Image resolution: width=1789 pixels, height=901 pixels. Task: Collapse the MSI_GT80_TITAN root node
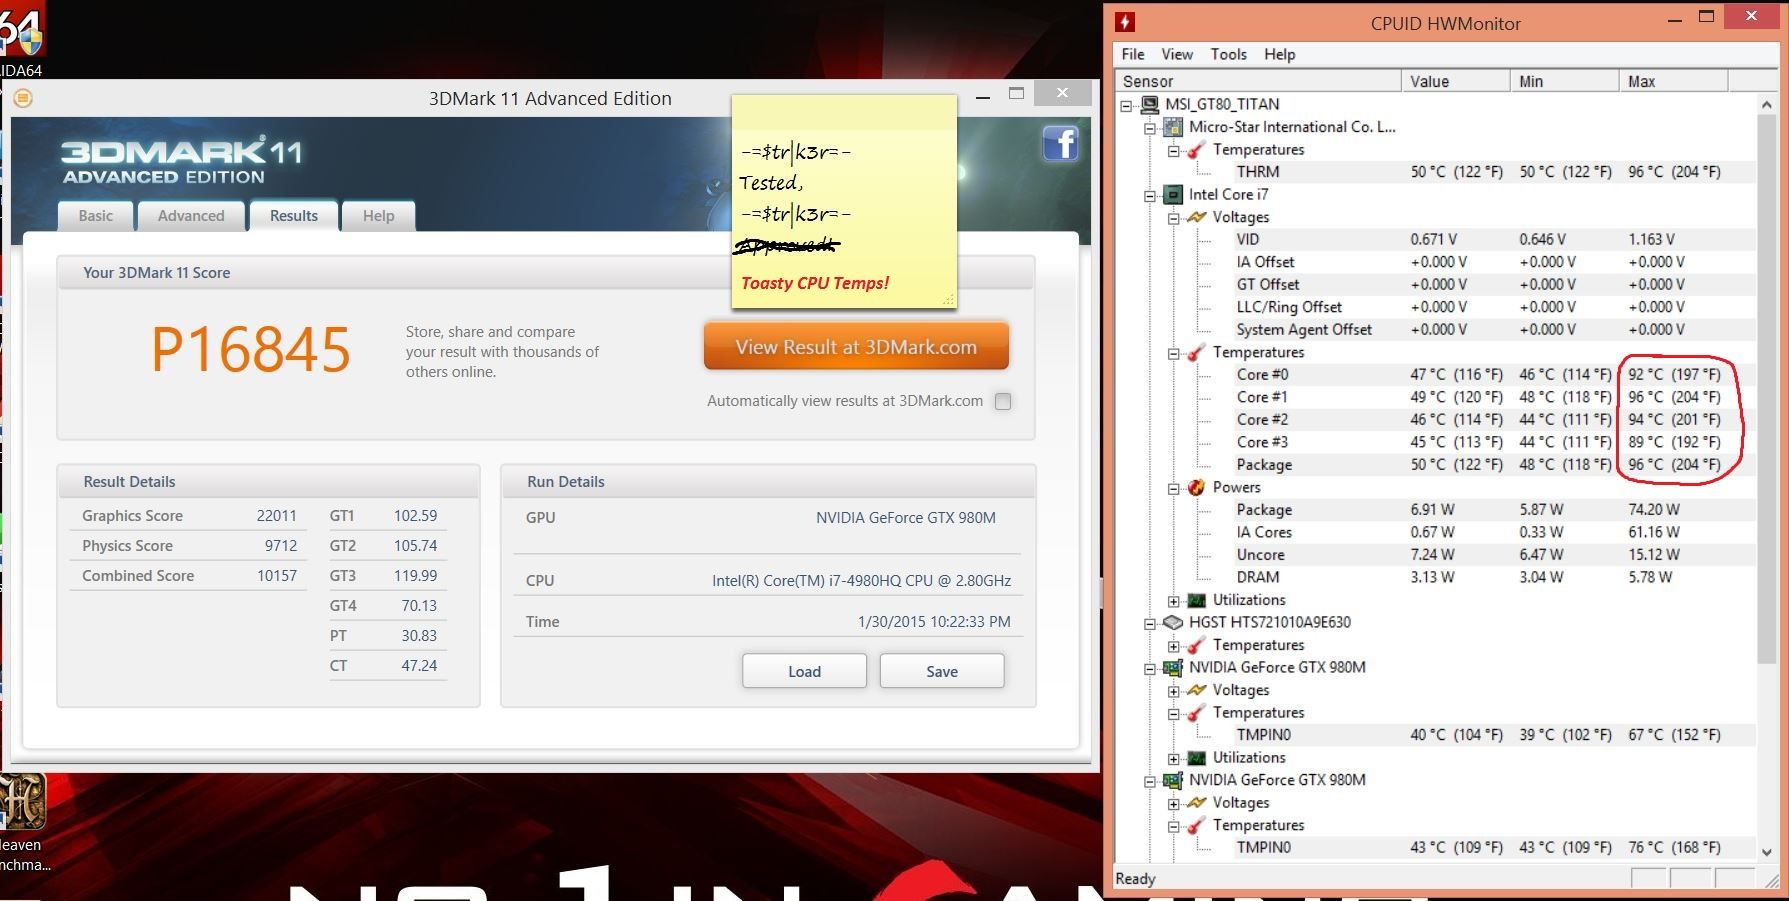(x=1127, y=105)
